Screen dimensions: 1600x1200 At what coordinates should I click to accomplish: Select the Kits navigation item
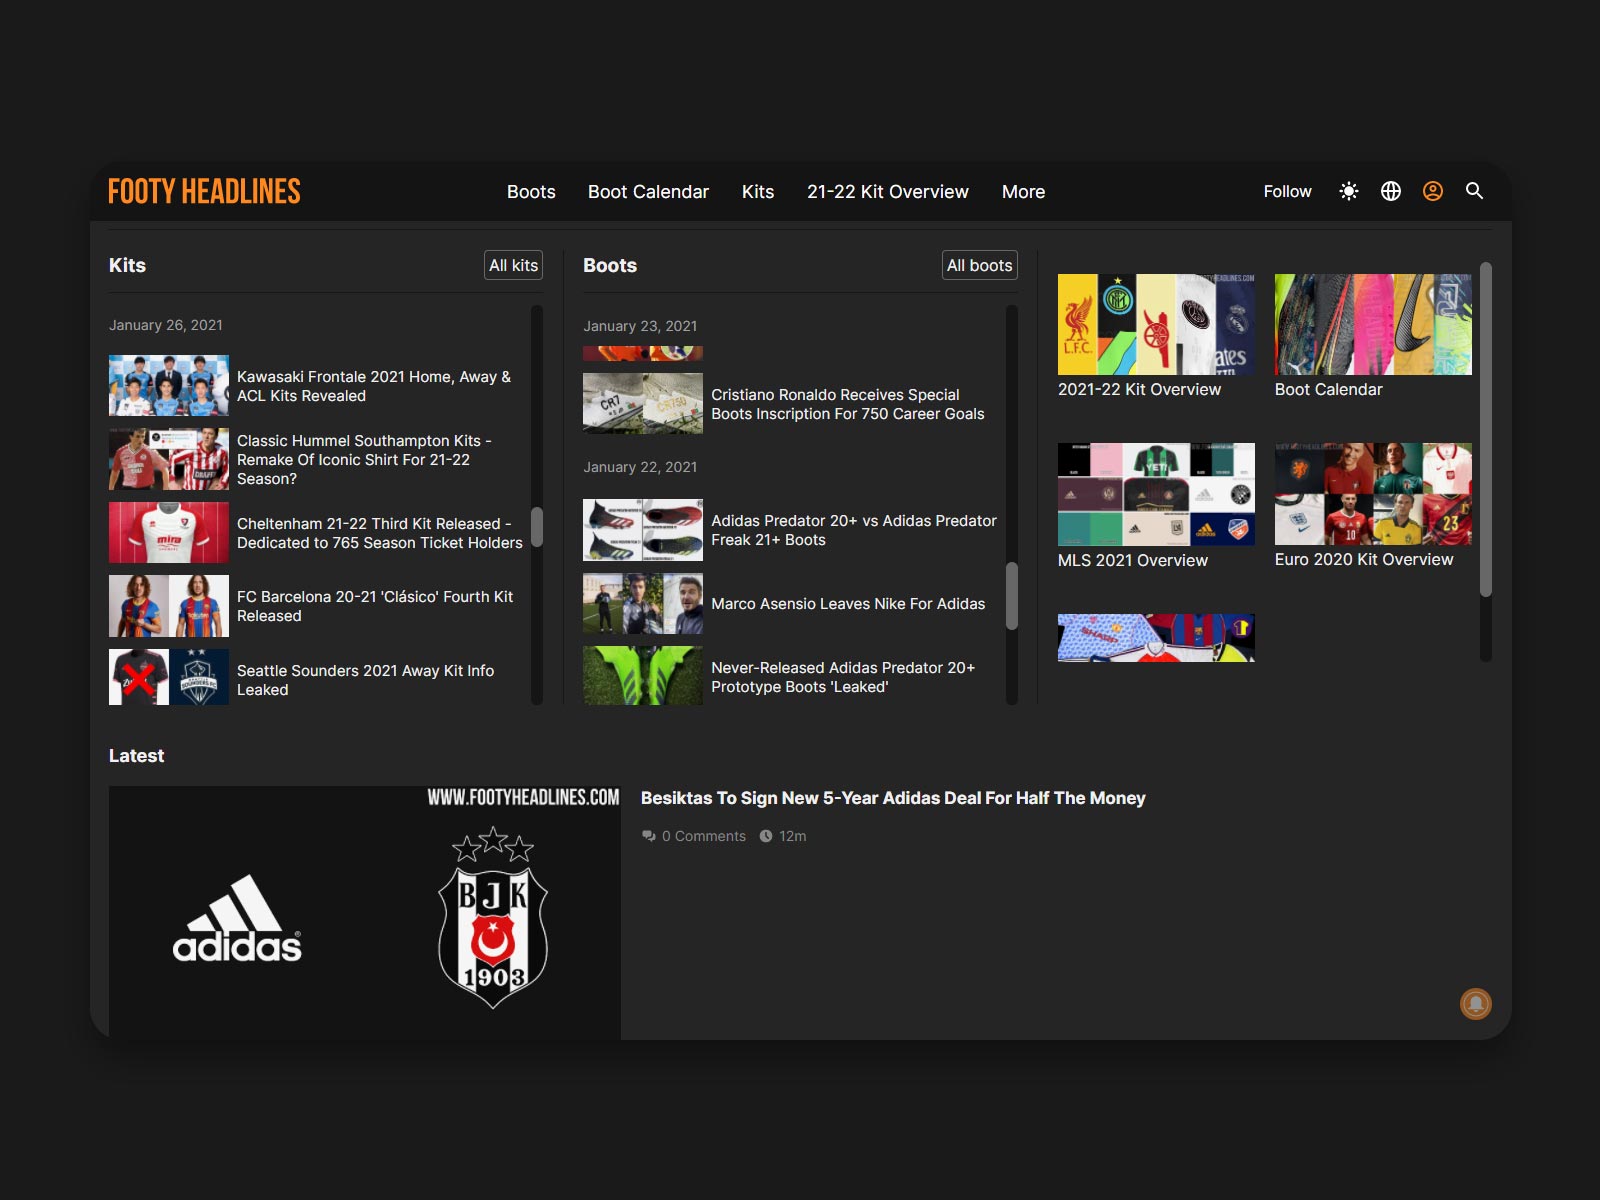[757, 191]
